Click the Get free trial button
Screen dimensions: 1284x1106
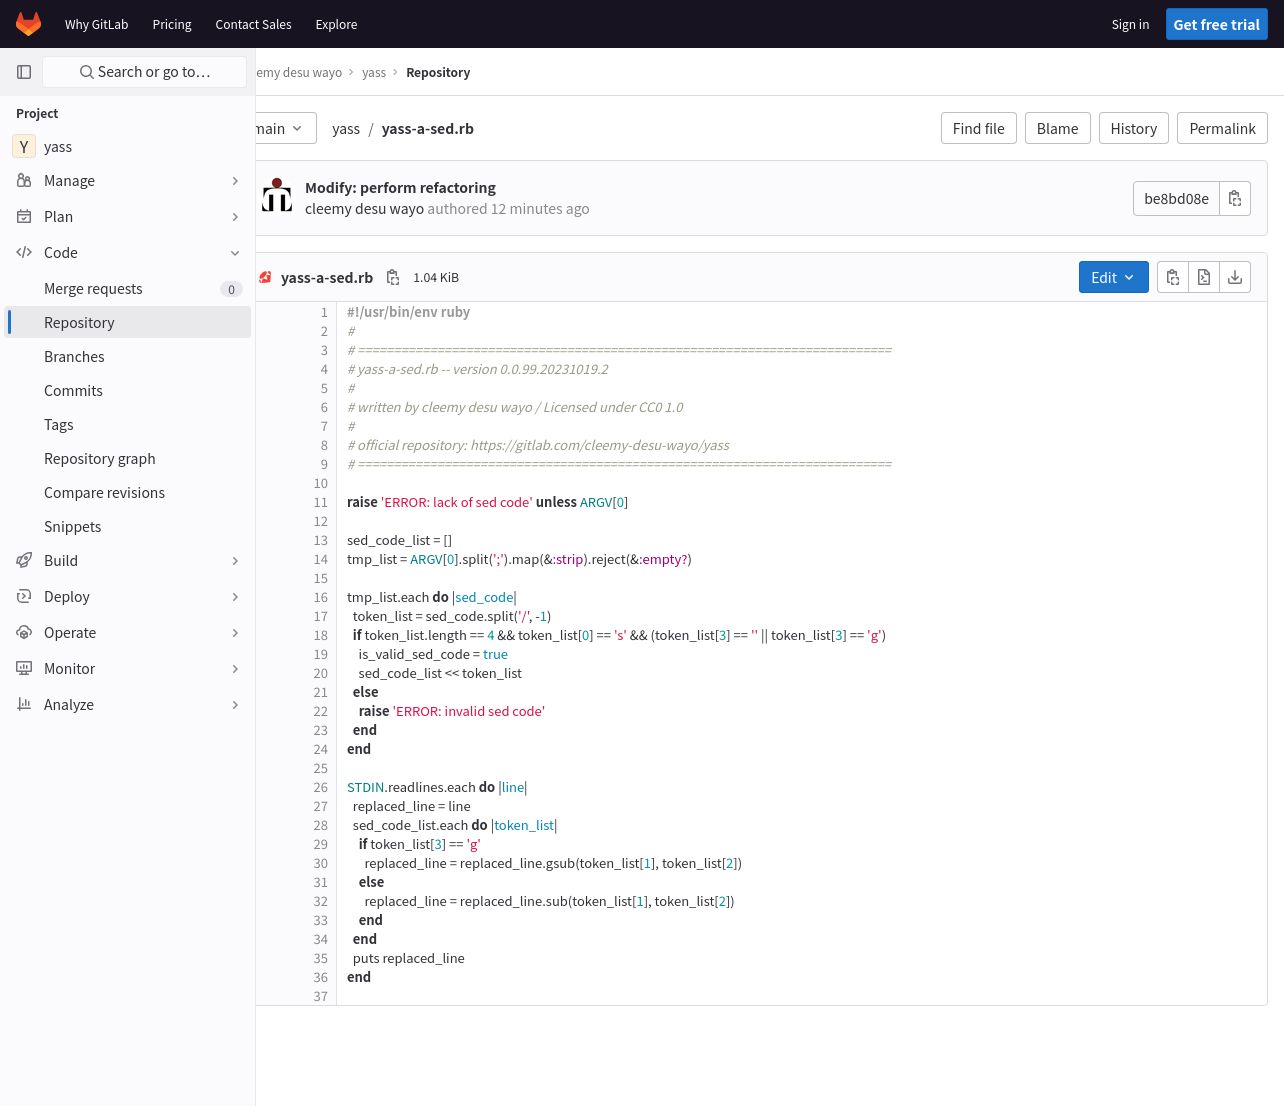coord(1216,24)
